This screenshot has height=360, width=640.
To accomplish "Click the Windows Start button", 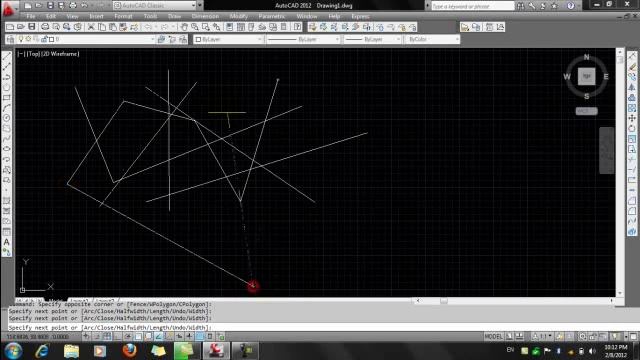I will click(x=13, y=351).
